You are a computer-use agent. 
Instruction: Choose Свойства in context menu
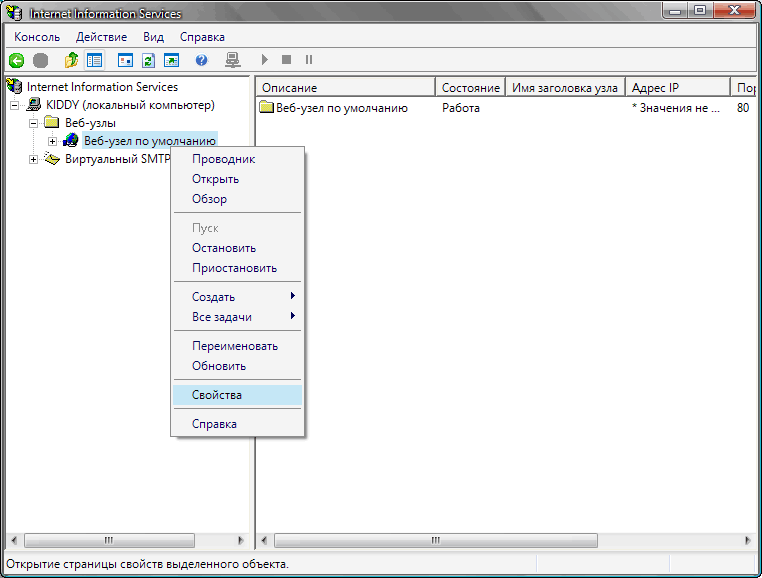coord(238,395)
